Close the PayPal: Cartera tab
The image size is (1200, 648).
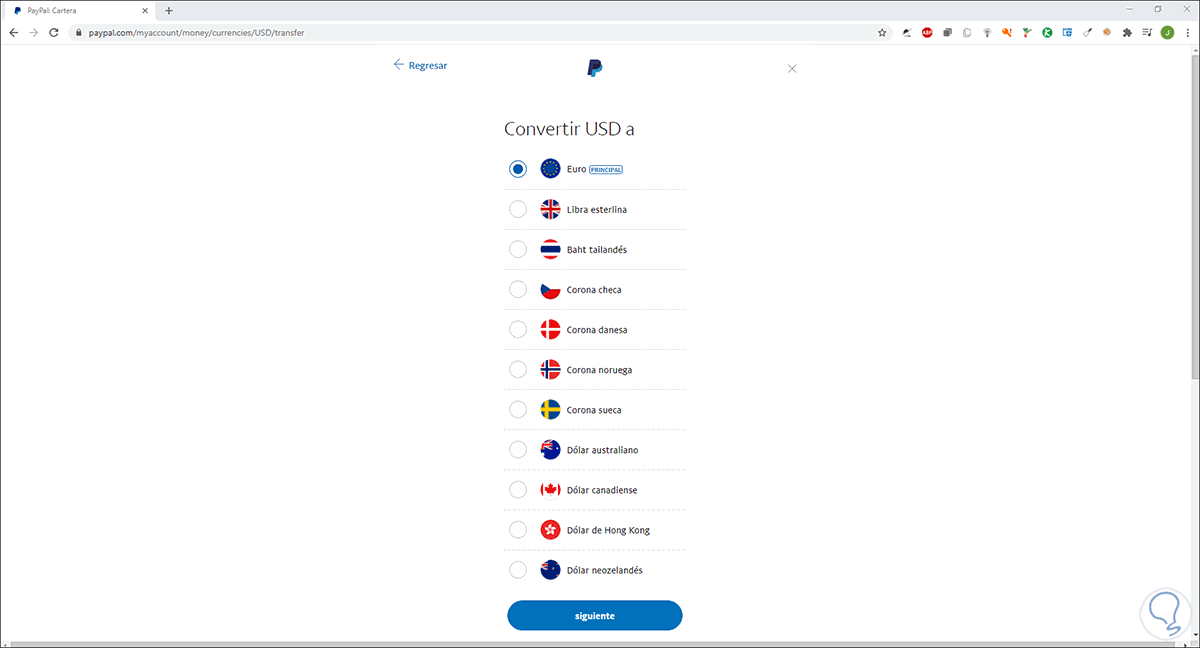145,10
